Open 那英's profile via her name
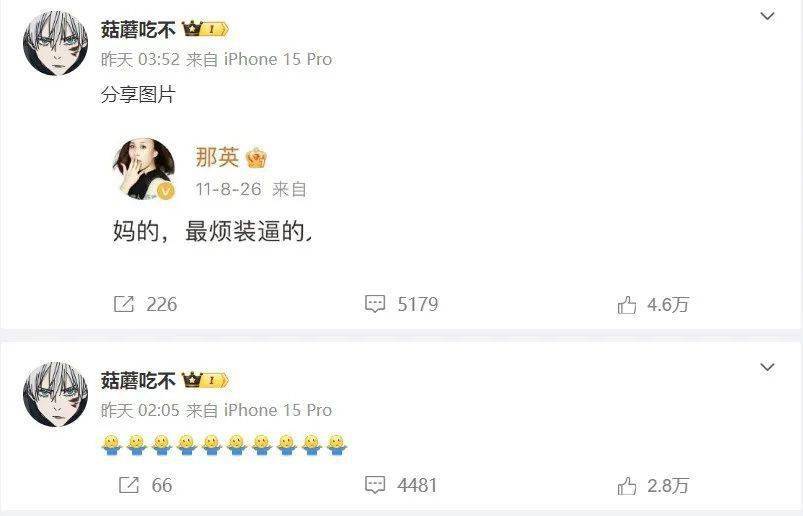 click(217, 157)
